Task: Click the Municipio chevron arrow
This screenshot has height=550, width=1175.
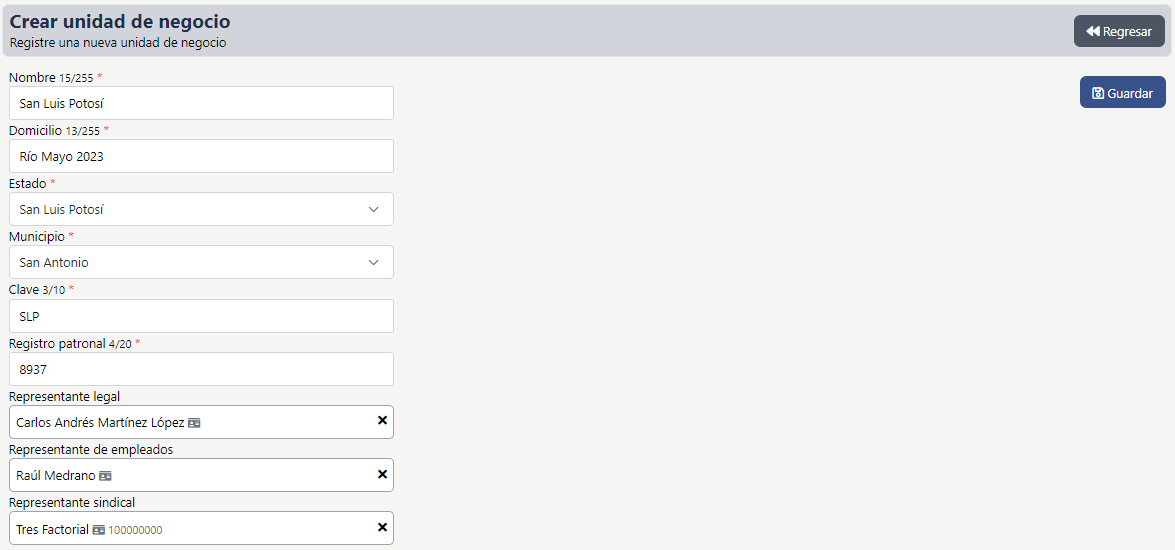Action: click(374, 262)
